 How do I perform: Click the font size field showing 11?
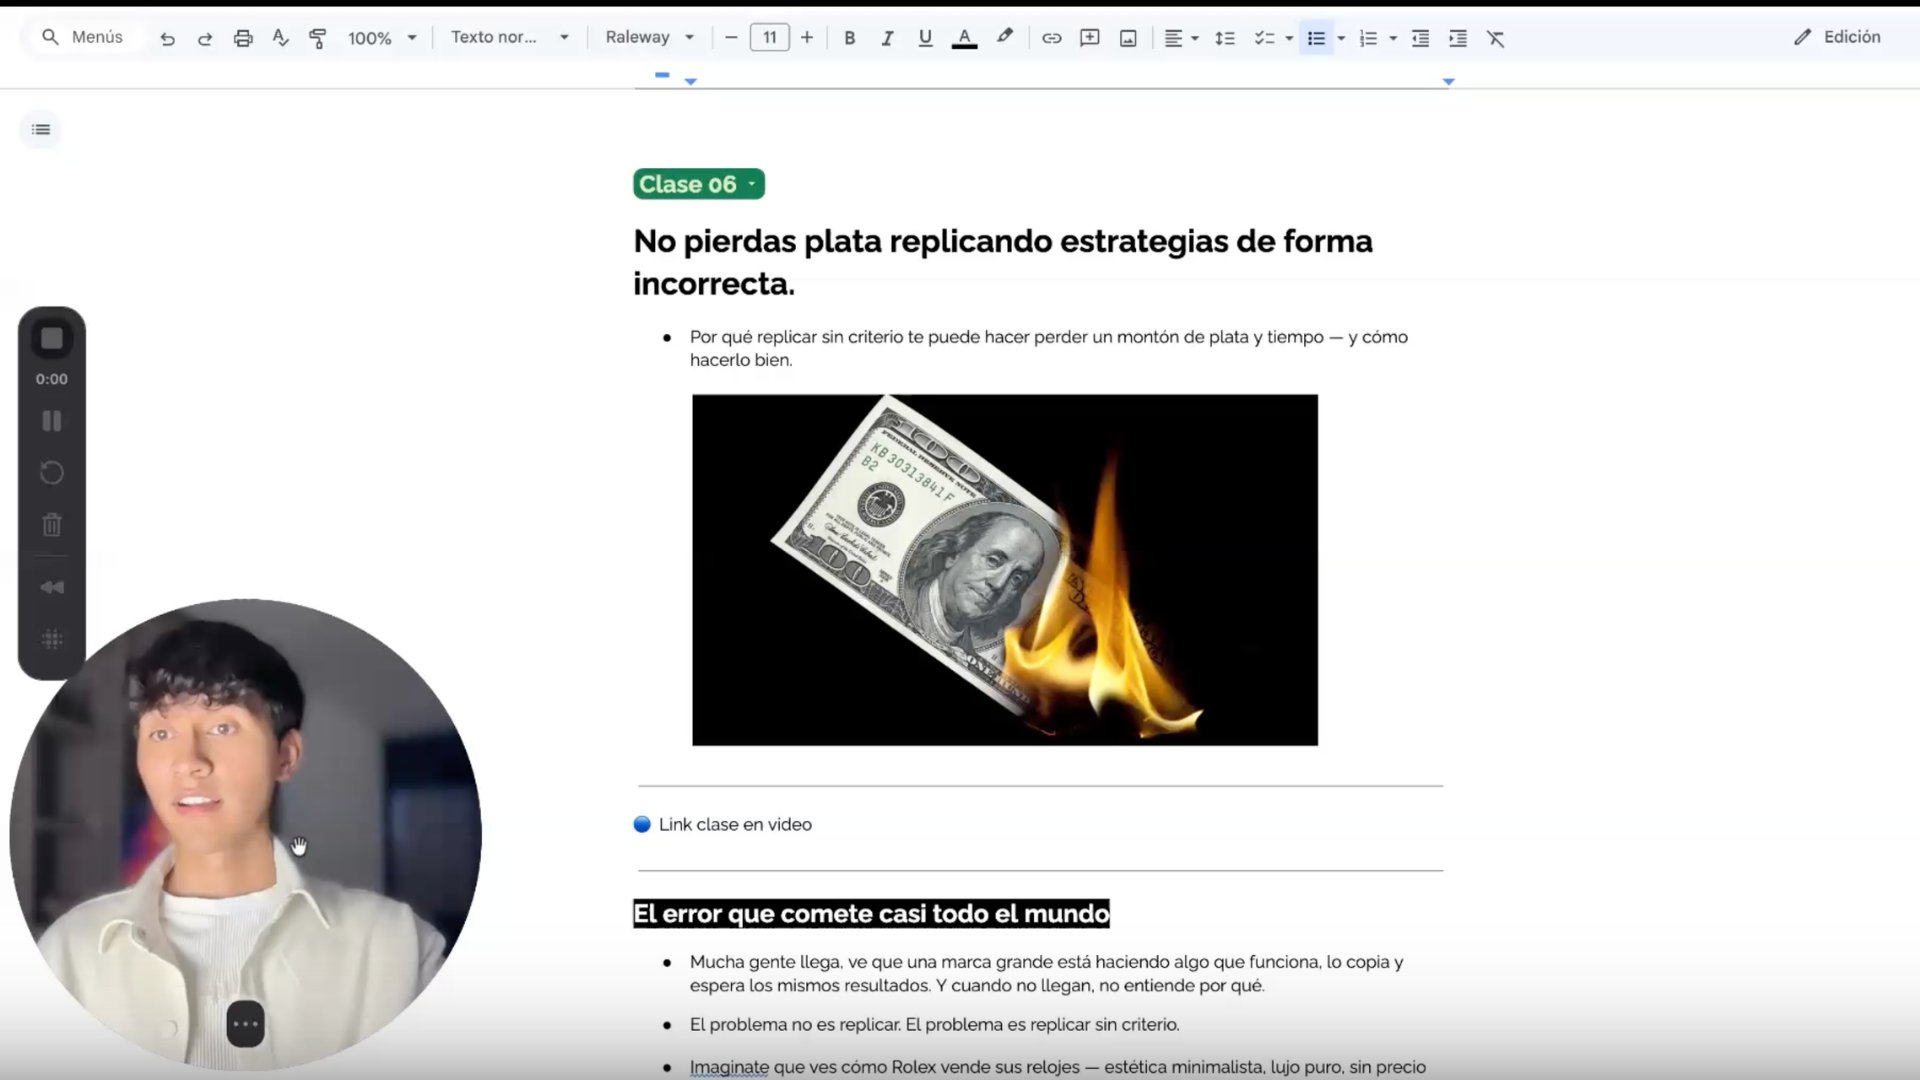click(x=769, y=38)
